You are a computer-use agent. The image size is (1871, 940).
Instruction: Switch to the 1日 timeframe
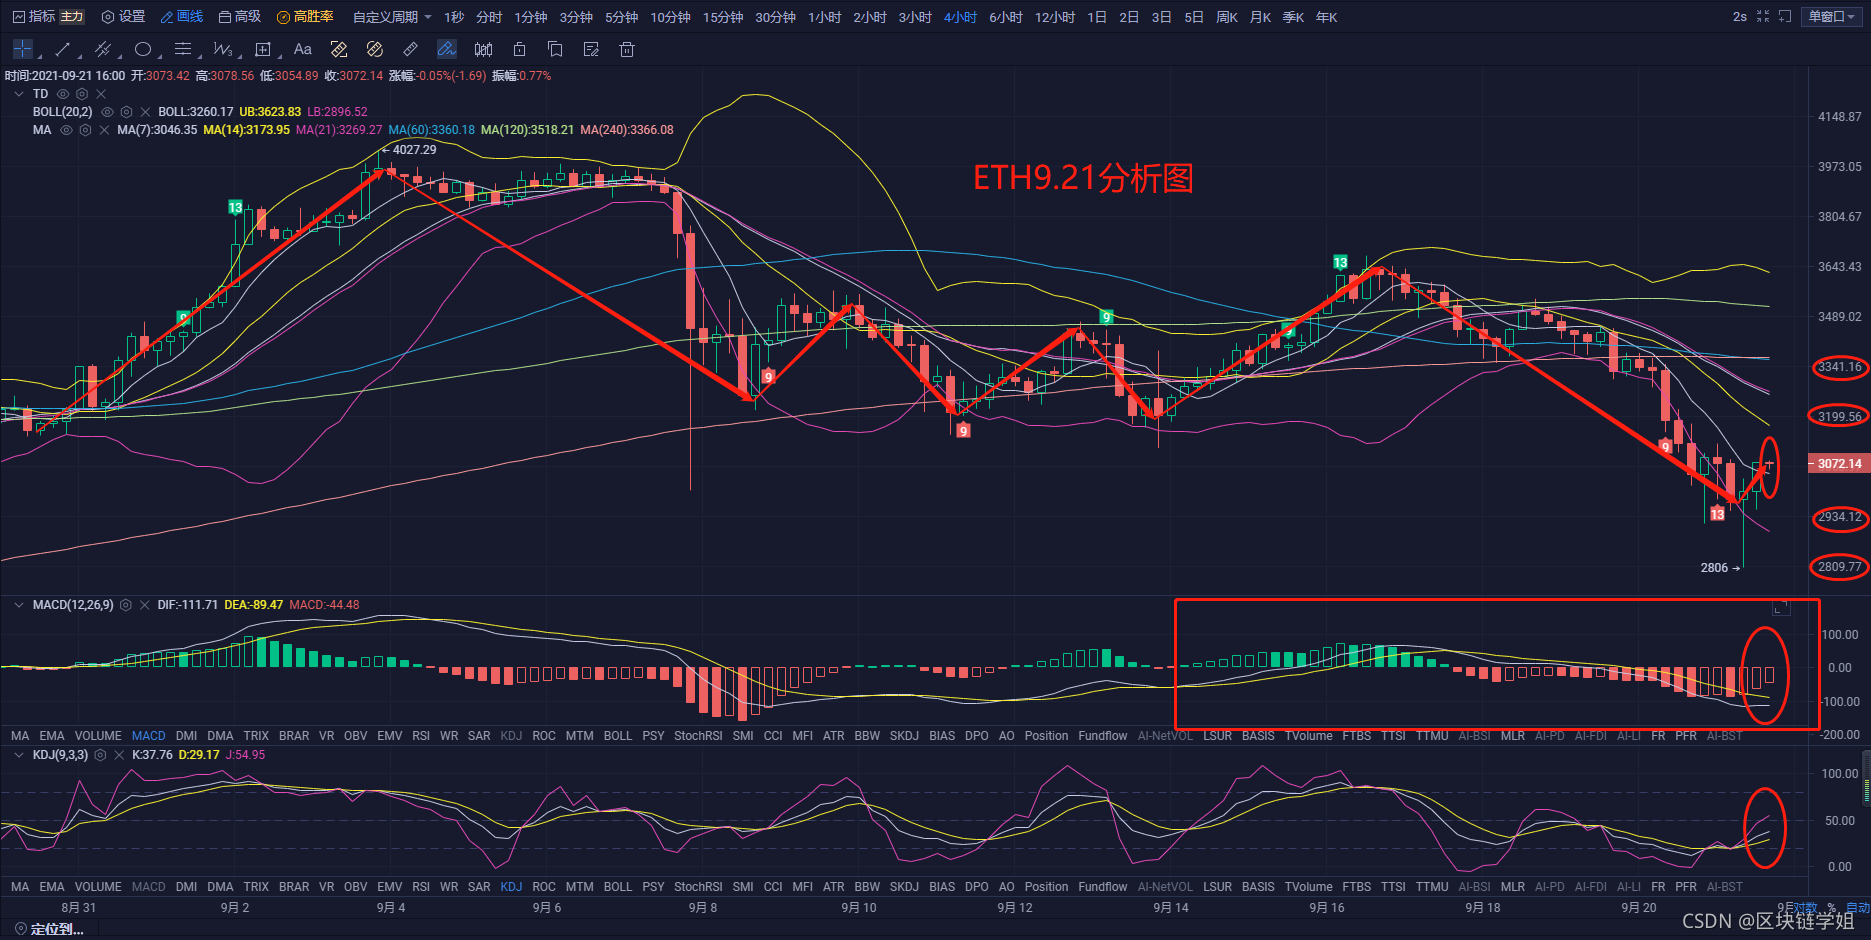pyautogui.click(x=1097, y=17)
